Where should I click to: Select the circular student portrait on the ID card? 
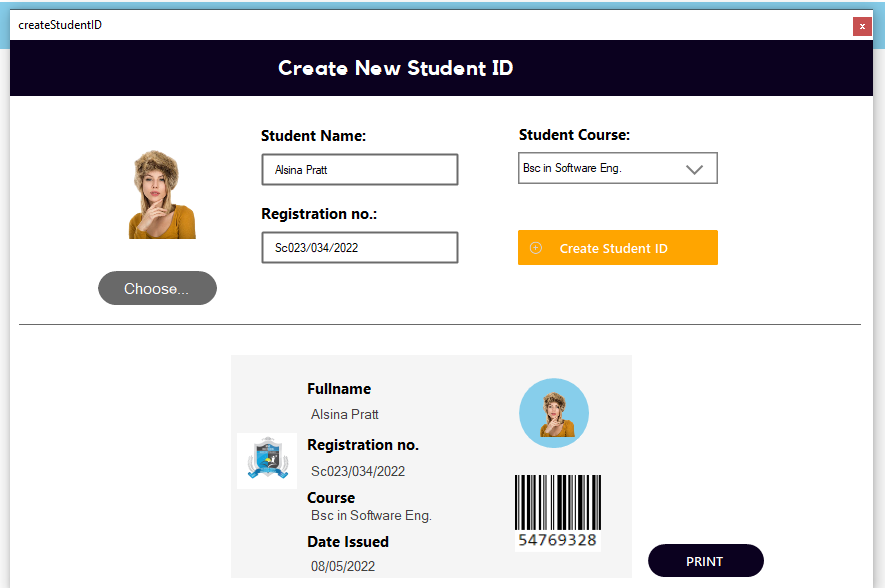click(x=553, y=412)
